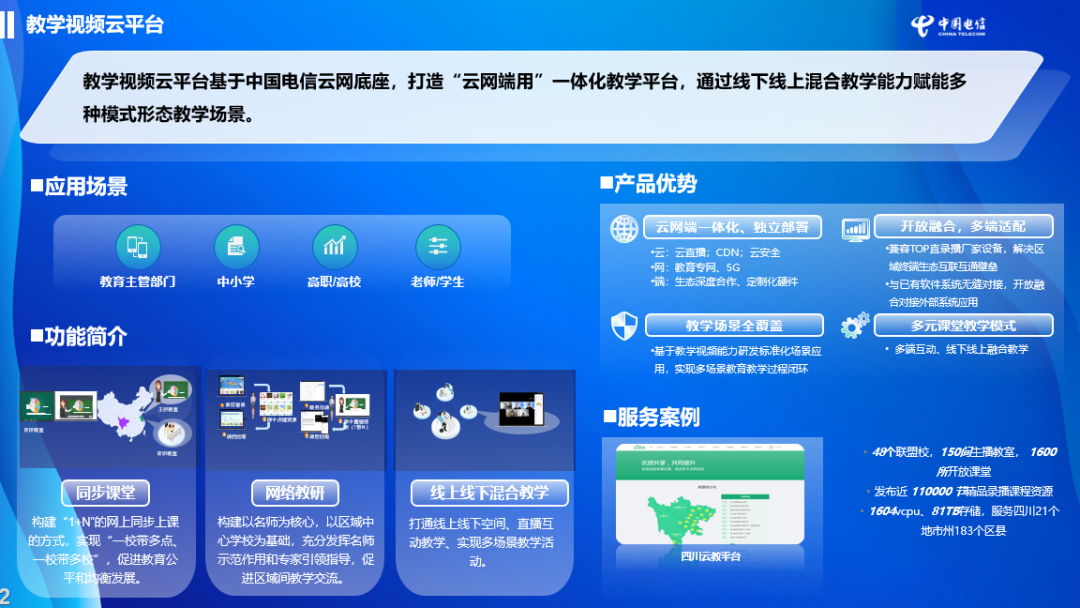Click the 中小学 document search icon
The width and height of the screenshot is (1080, 608).
[236, 247]
